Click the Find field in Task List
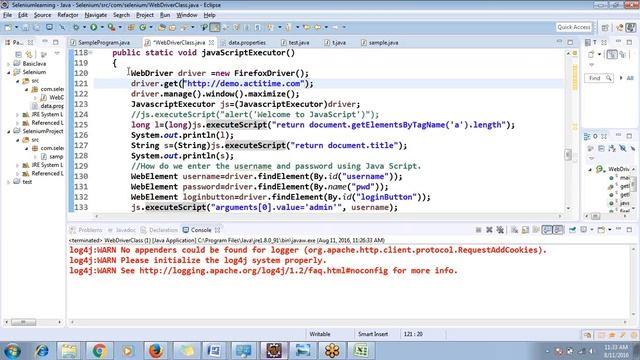The image size is (640, 360). [x=599, y=78]
